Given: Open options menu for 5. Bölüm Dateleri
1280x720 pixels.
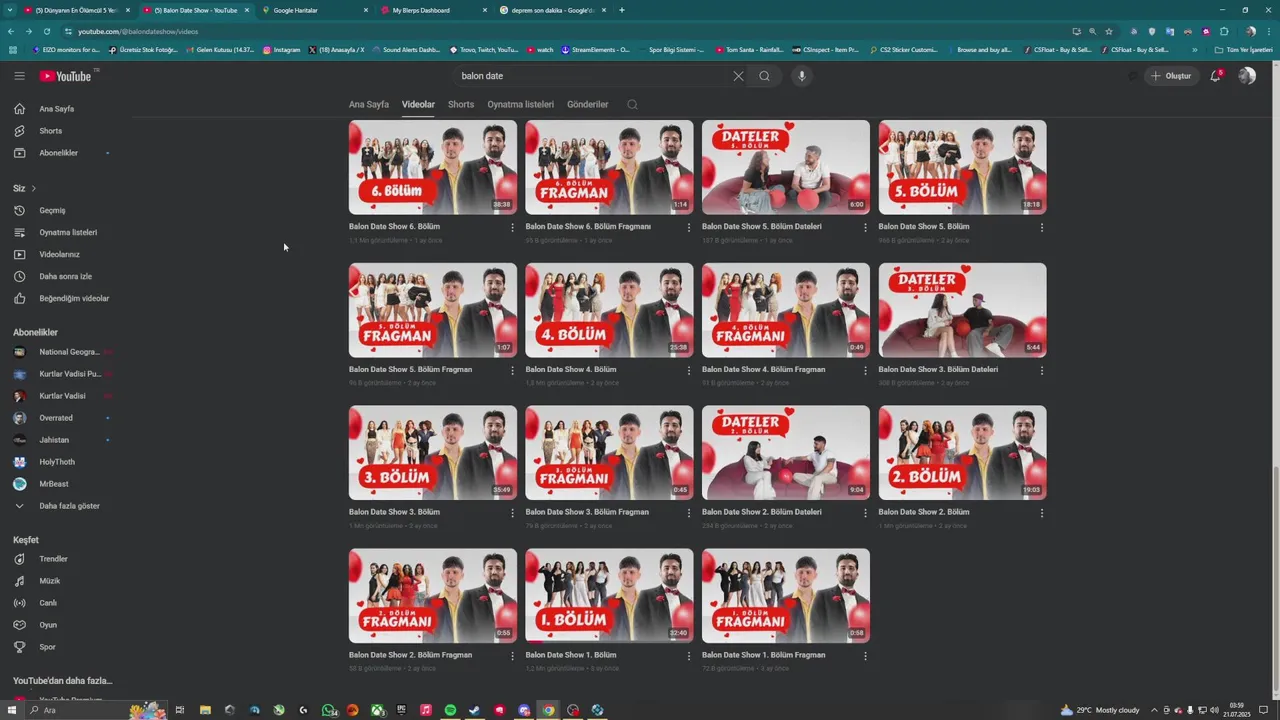Looking at the screenshot, I should [x=865, y=228].
